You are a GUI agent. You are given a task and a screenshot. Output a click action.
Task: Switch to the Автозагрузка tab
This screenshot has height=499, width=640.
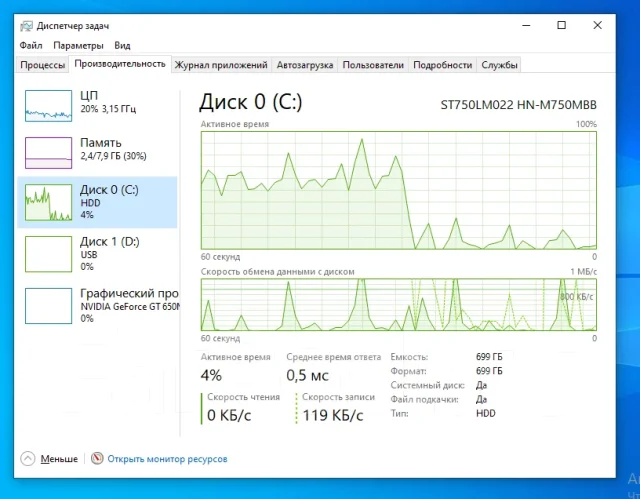coord(305,65)
